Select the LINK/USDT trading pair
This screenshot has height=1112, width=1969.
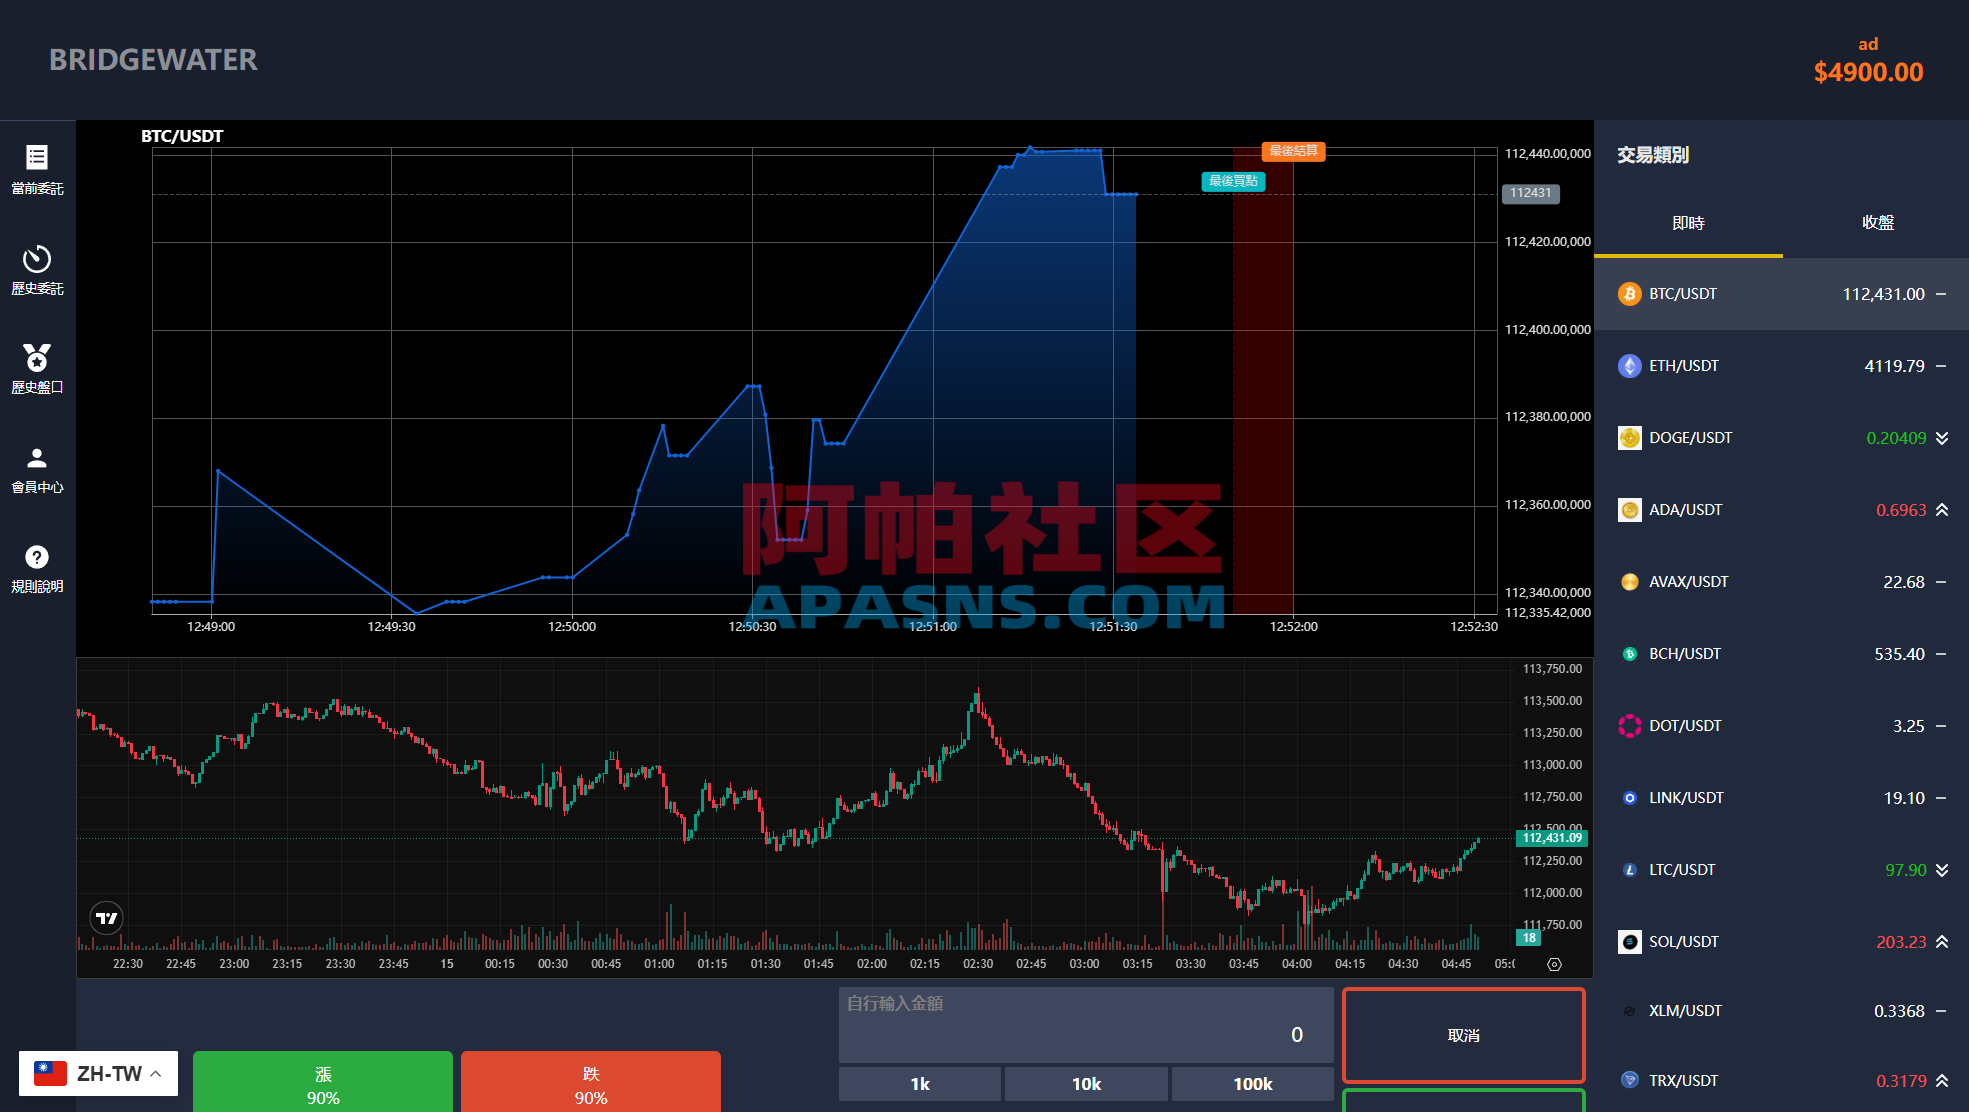[x=1780, y=797]
